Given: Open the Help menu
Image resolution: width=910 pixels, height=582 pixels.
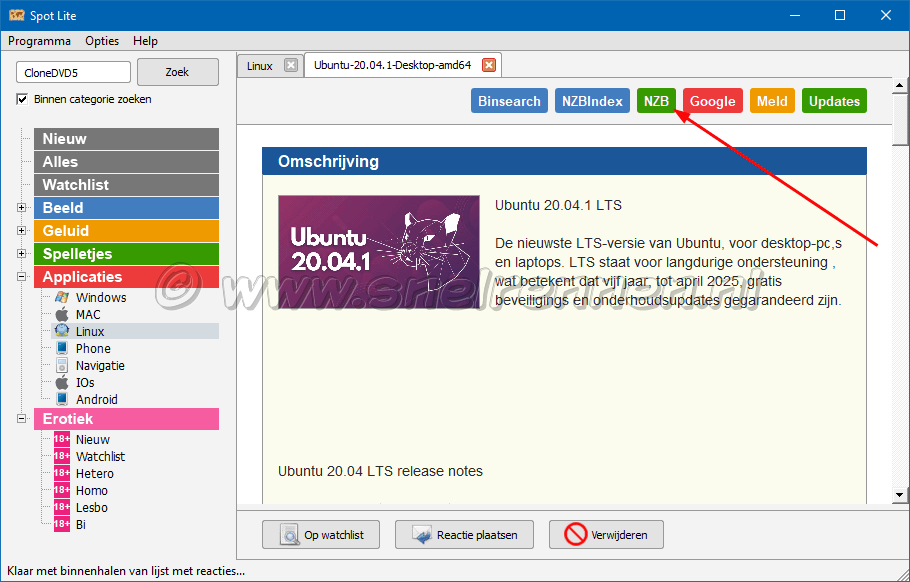Looking at the screenshot, I should pos(145,41).
